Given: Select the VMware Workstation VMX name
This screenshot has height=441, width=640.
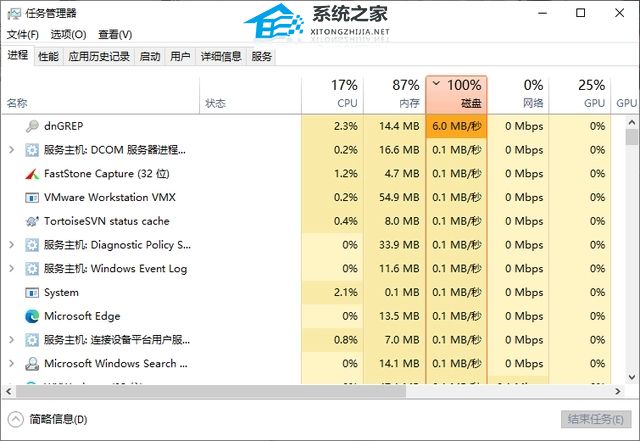Looking at the screenshot, I should (x=110, y=198).
